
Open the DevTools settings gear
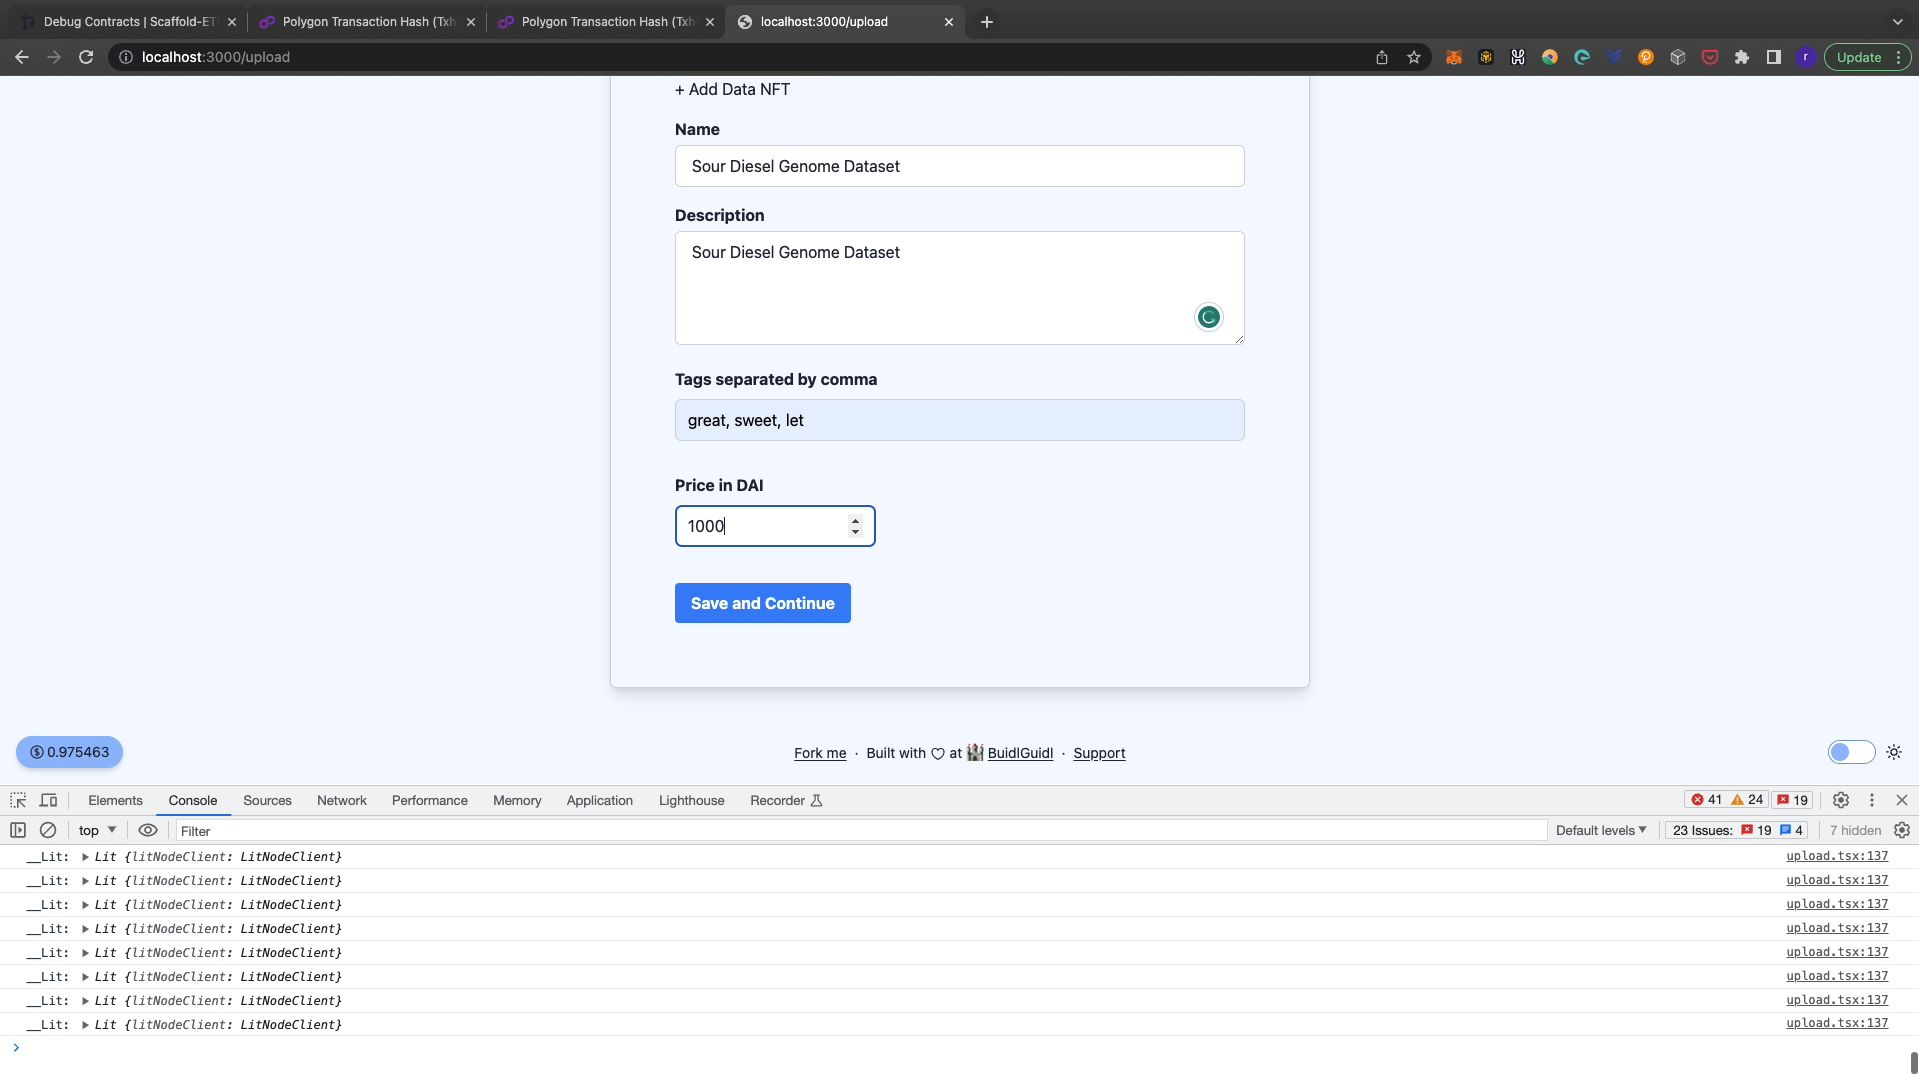tap(1841, 800)
